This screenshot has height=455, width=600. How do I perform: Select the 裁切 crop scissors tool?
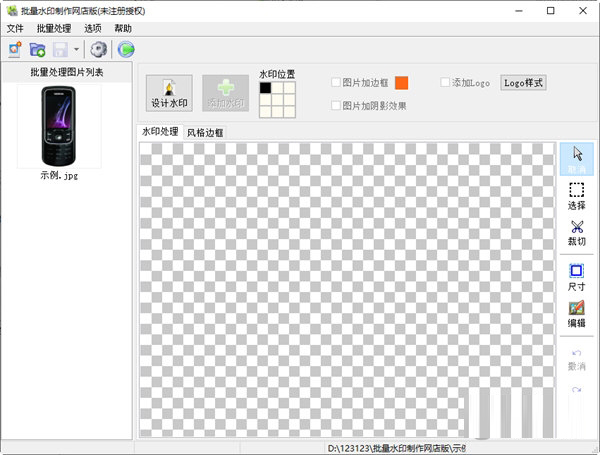576,232
